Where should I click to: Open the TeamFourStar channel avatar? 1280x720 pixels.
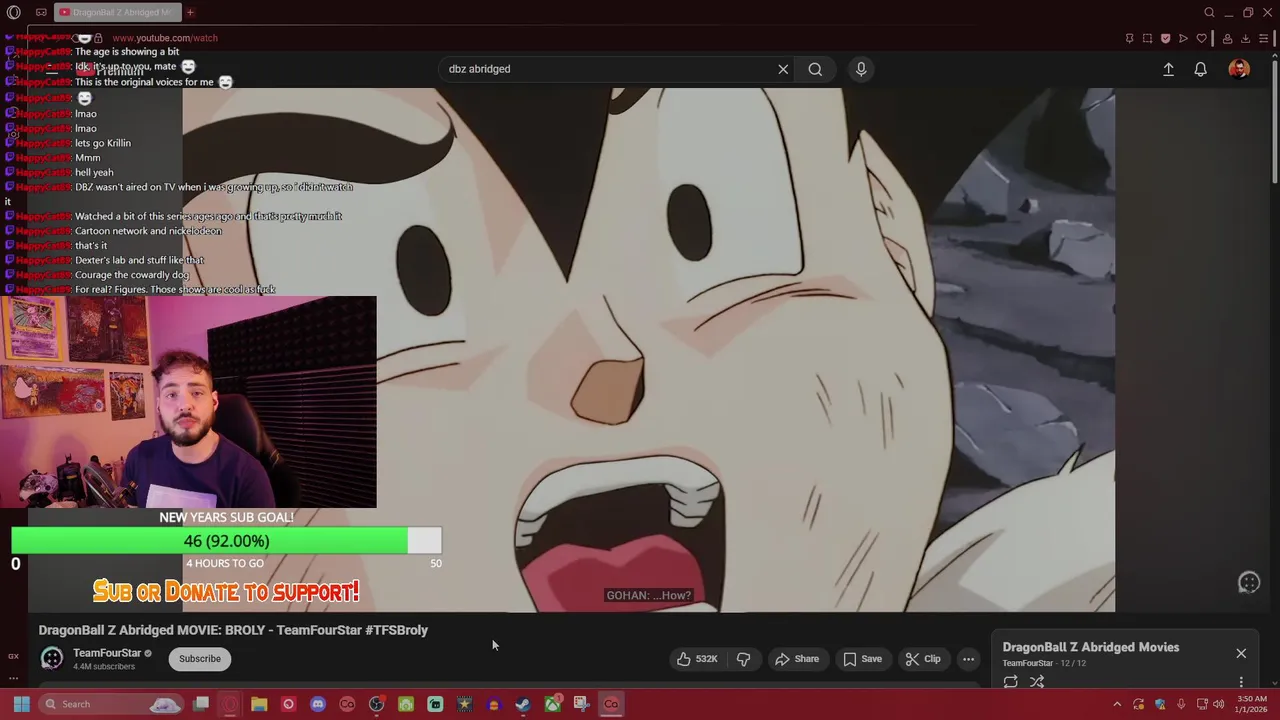tap(51, 658)
